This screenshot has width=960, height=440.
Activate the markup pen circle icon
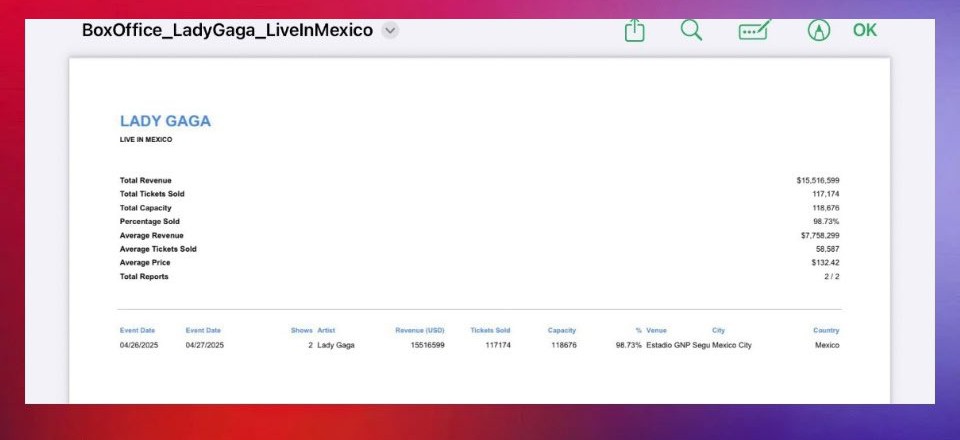[819, 30]
